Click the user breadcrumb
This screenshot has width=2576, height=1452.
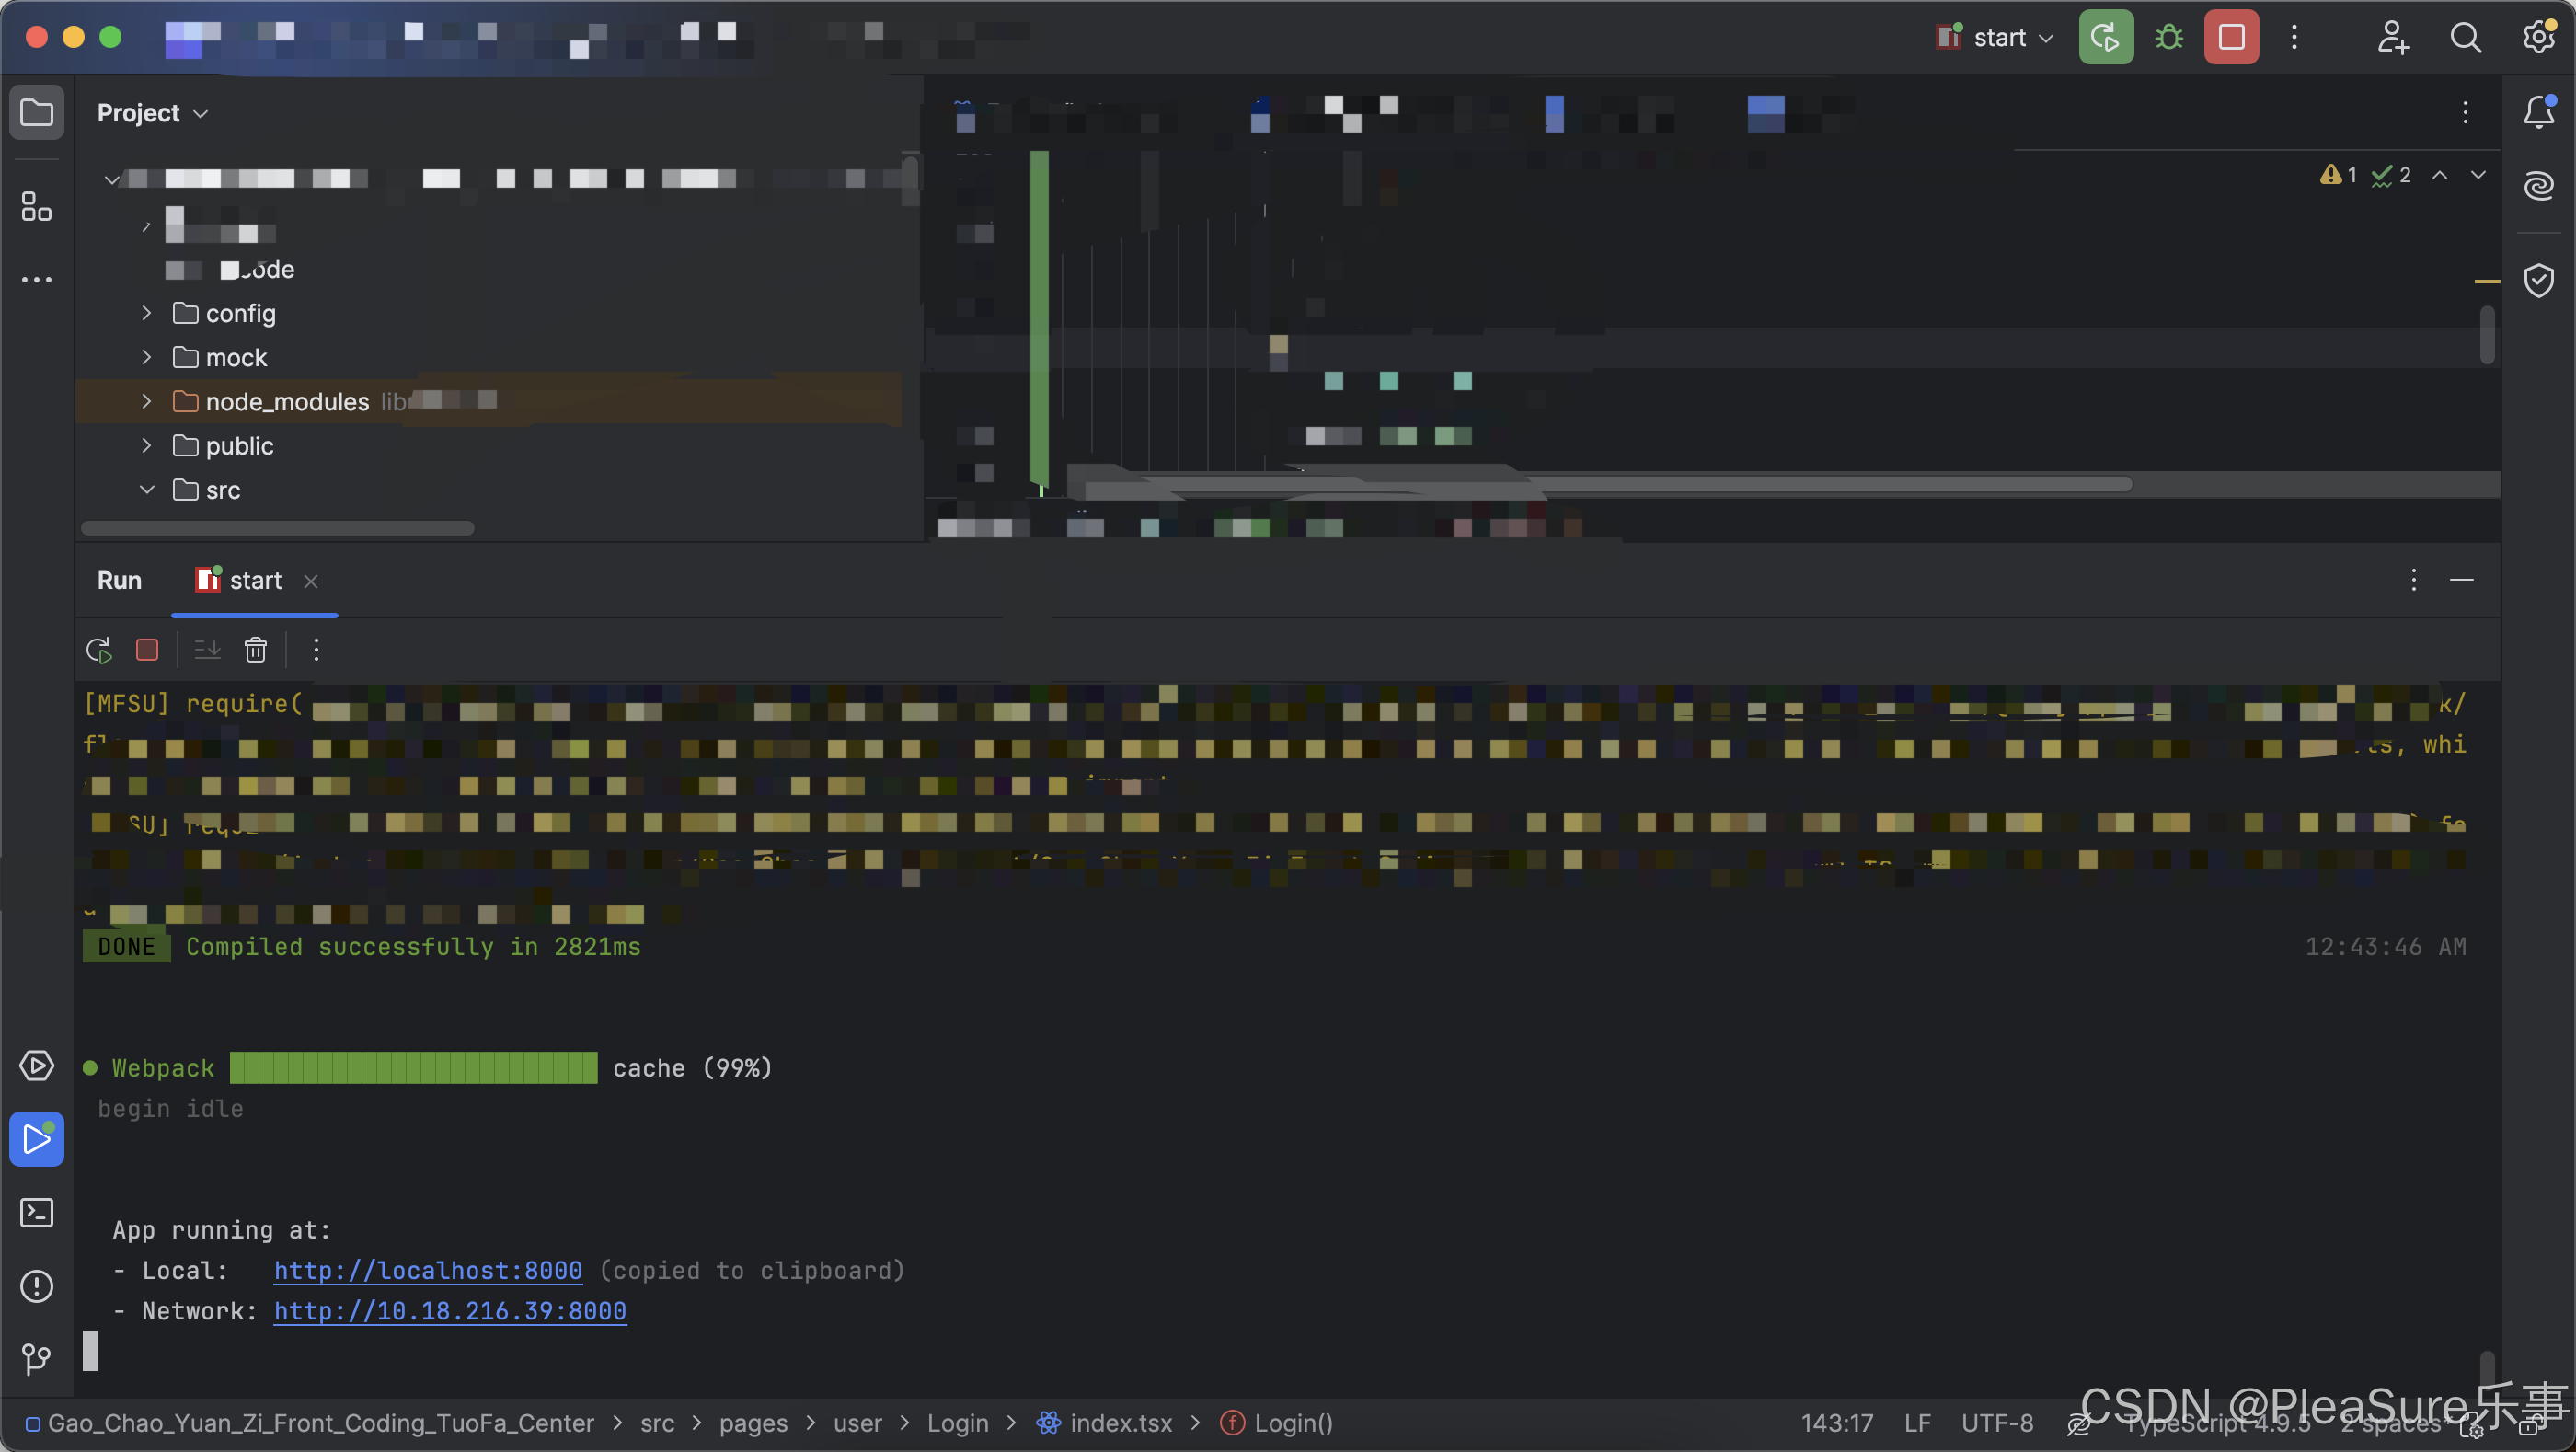pos(858,1423)
